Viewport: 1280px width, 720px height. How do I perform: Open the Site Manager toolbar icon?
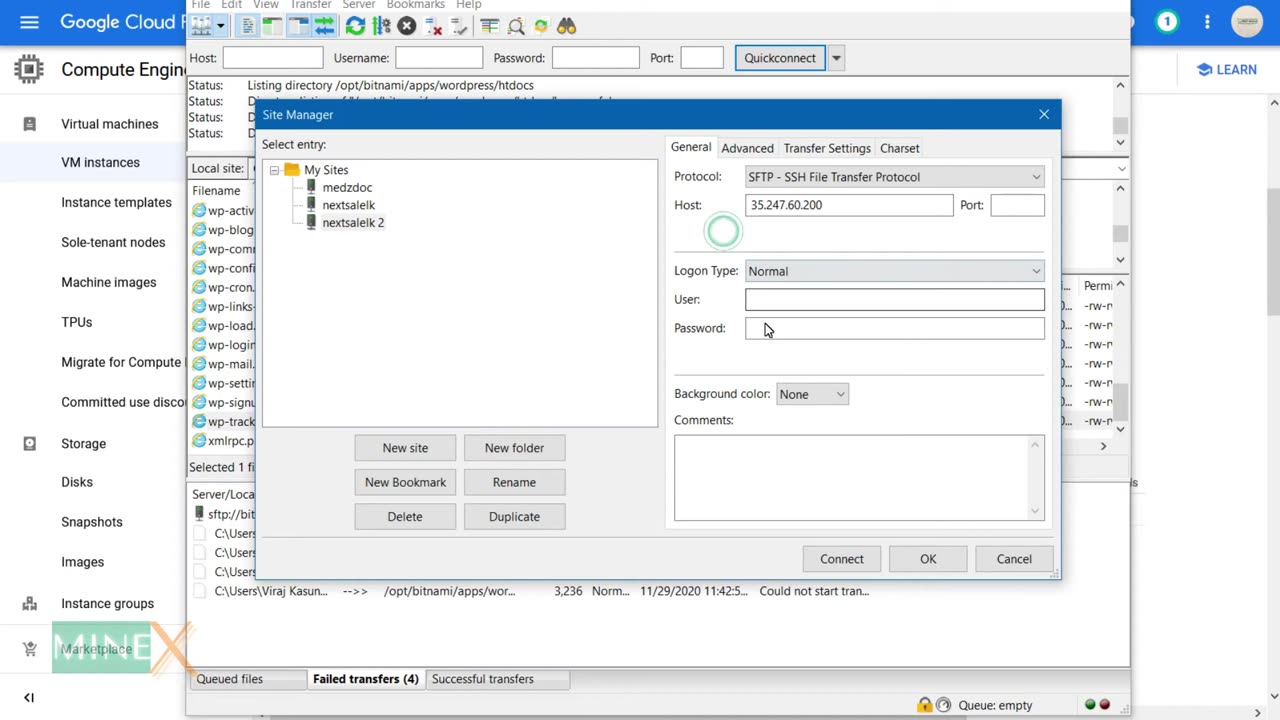[x=202, y=26]
